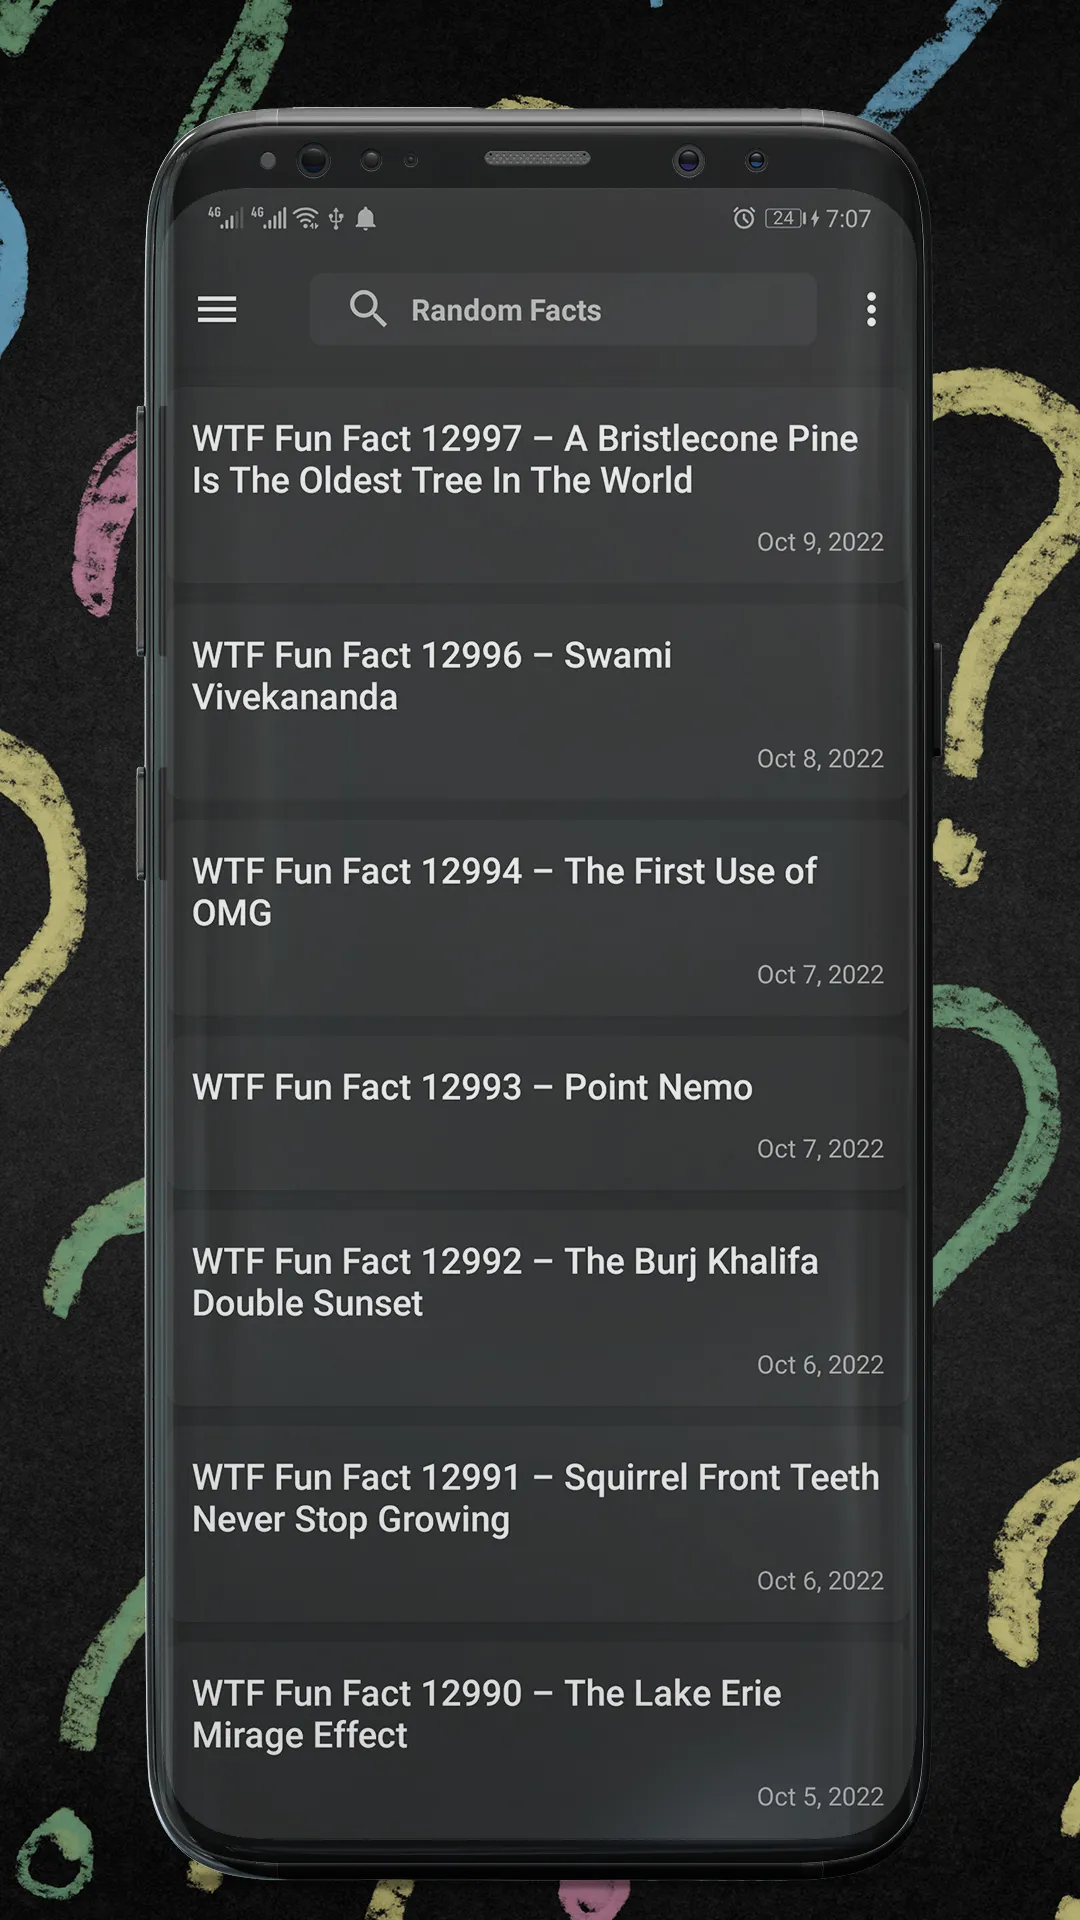This screenshot has width=1080, height=1920.
Task: Tap the Oct 5, 2022 date label
Action: coord(820,1797)
